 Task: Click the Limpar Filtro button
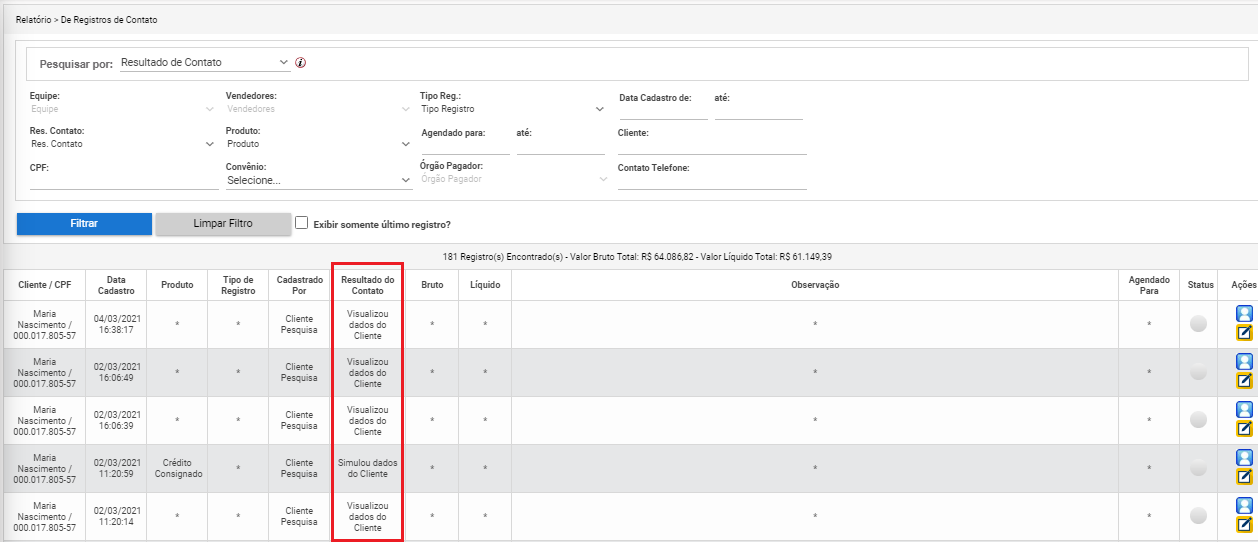tap(223, 224)
